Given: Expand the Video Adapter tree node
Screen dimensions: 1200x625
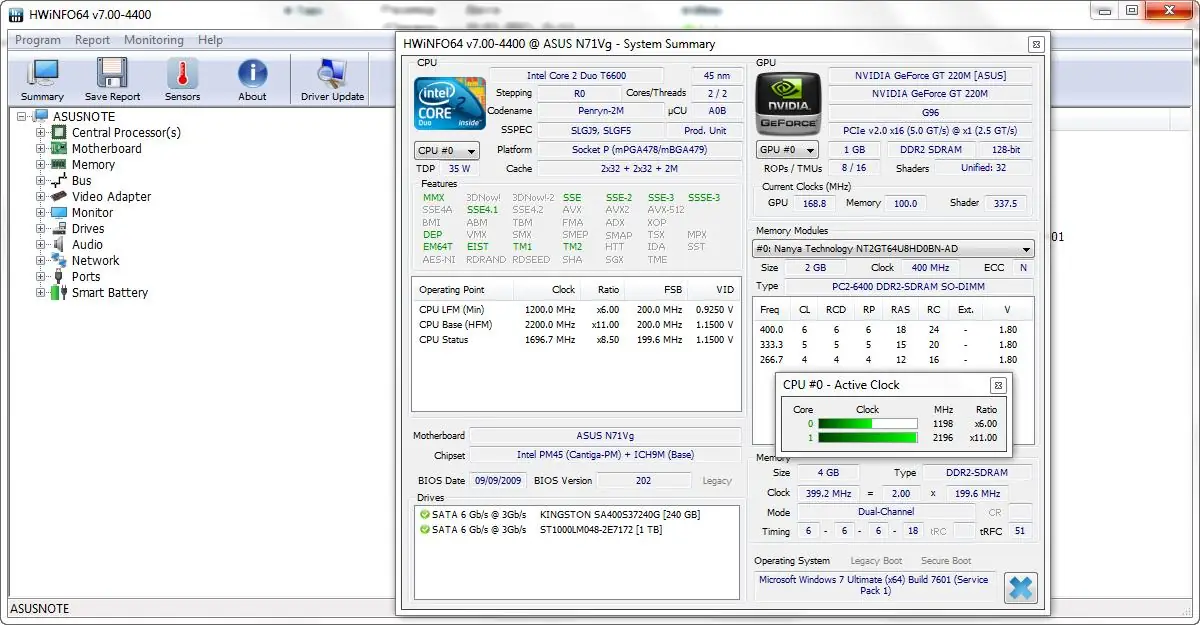Looking at the screenshot, I should click(x=41, y=196).
